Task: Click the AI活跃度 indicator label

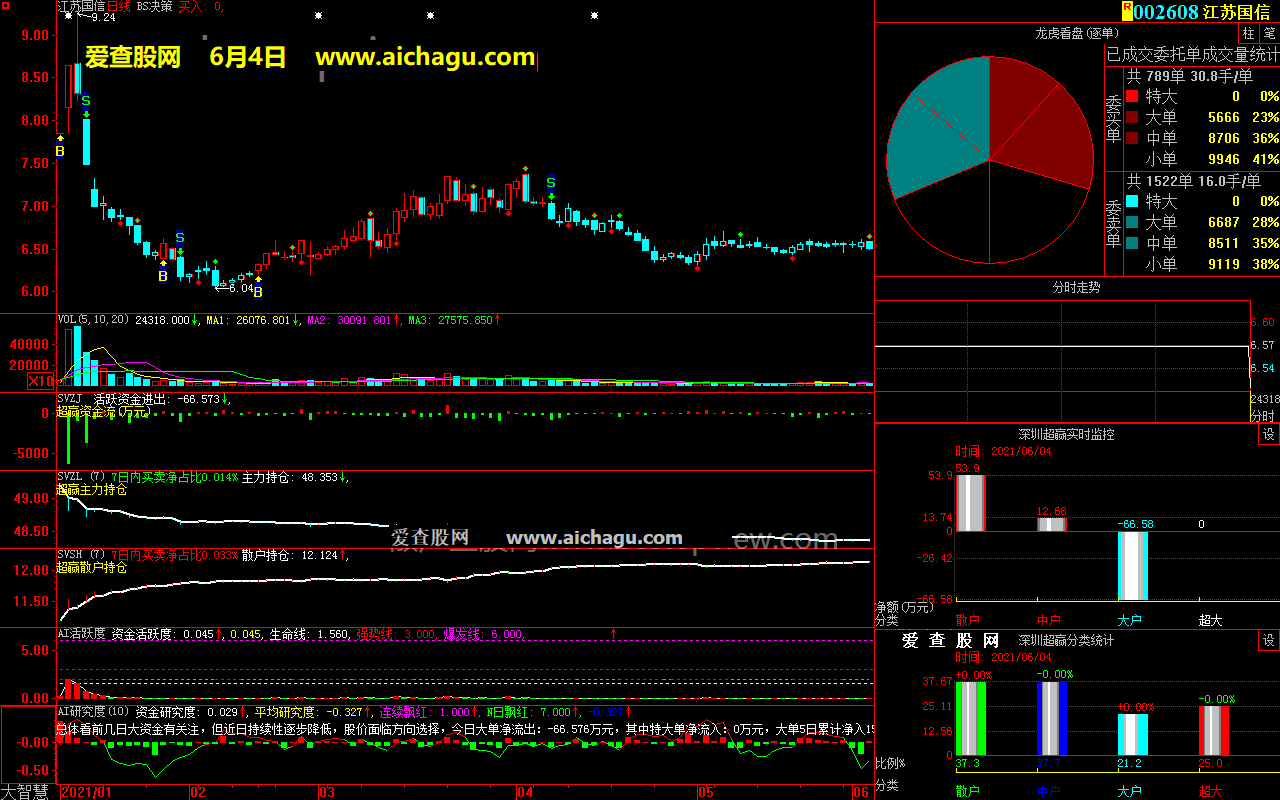Action: pos(81,634)
